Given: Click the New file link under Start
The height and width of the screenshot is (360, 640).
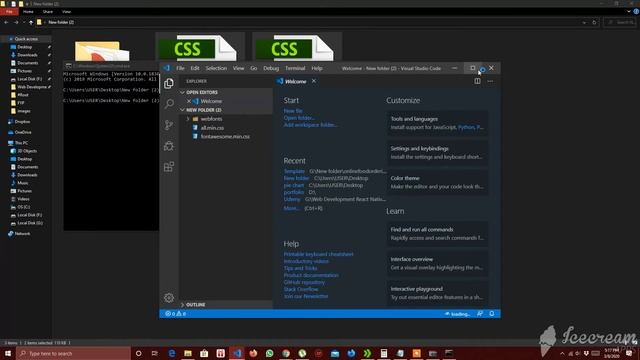Looking at the screenshot, I should tap(293, 111).
